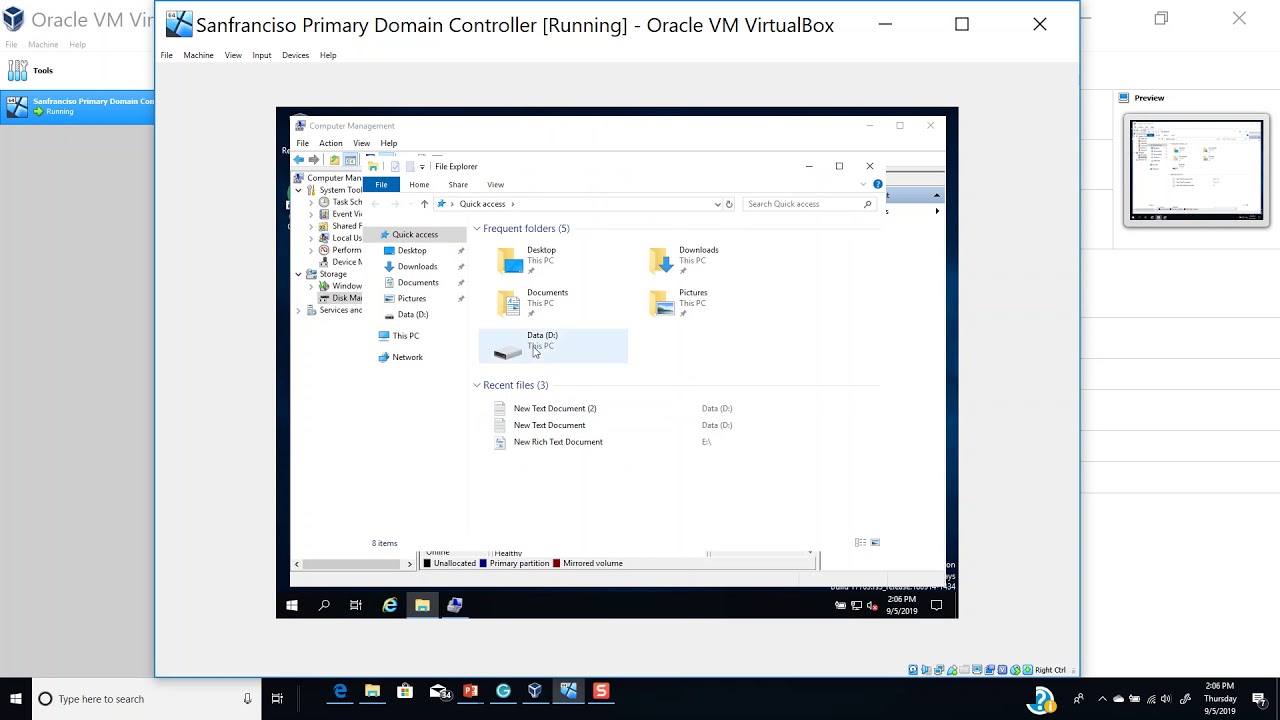
Task: Select Data (D:) in the navigation pane
Action: 412,314
